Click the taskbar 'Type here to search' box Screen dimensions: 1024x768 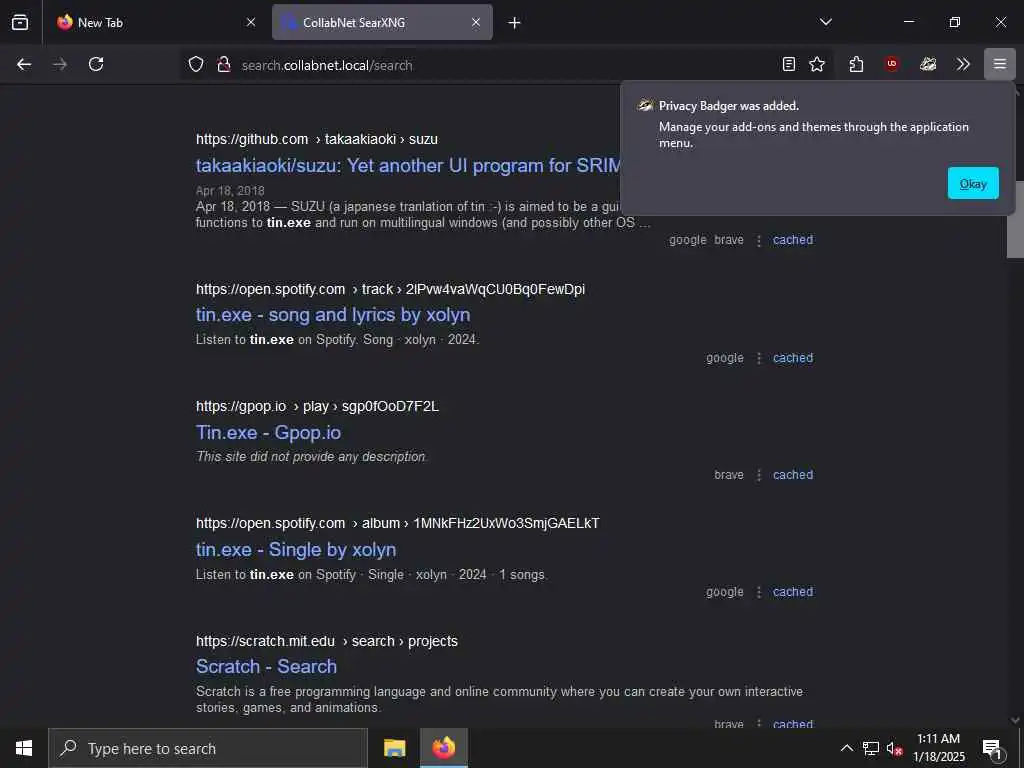click(208, 748)
